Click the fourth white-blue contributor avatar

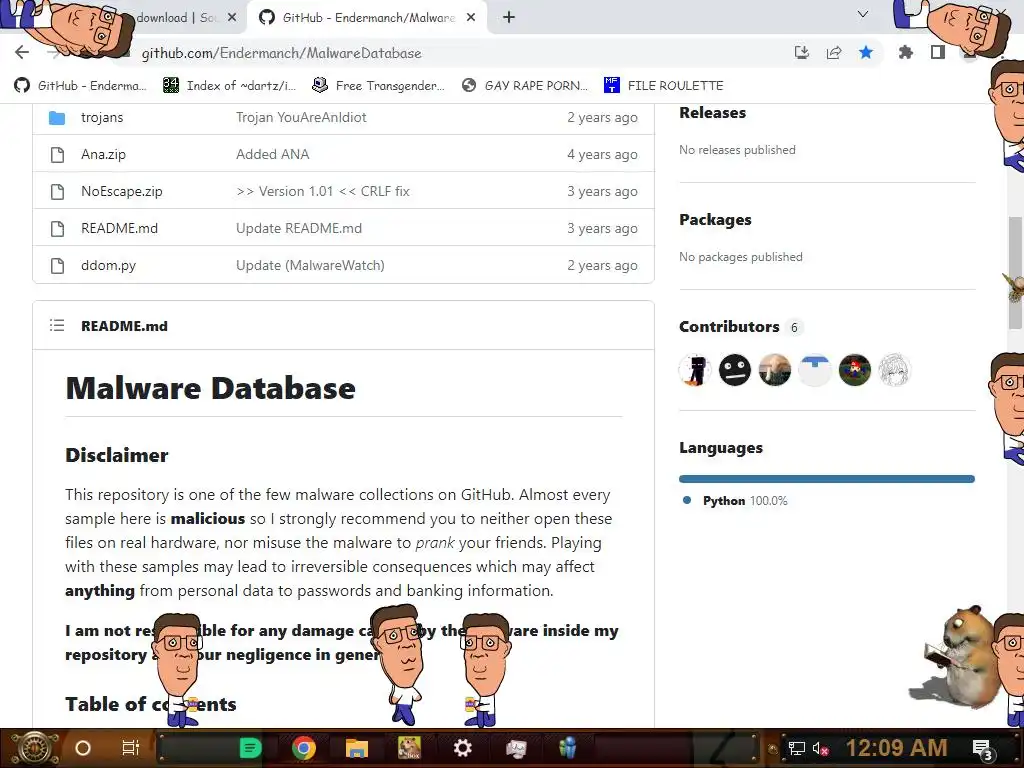click(814, 370)
